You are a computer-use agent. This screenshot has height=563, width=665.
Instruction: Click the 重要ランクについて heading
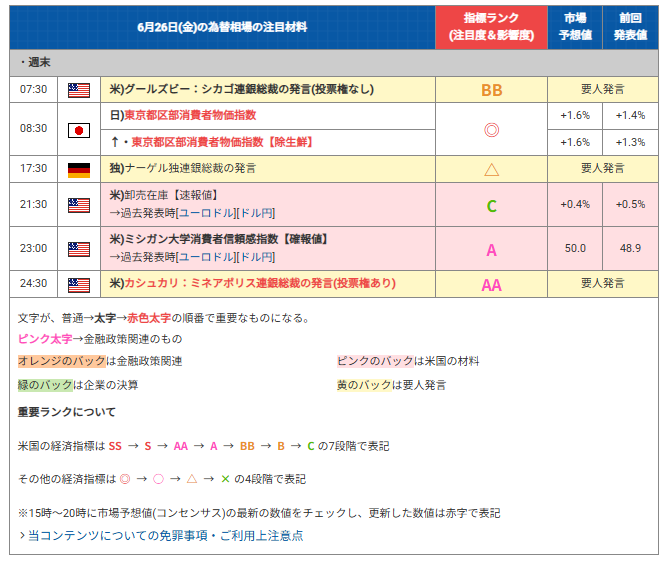point(67,412)
